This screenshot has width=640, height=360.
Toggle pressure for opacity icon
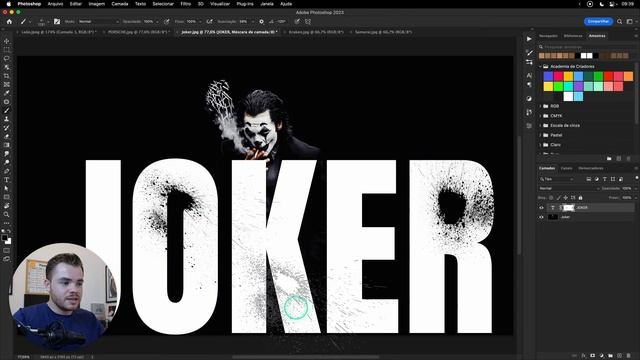pyautogui.click(x=167, y=22)
